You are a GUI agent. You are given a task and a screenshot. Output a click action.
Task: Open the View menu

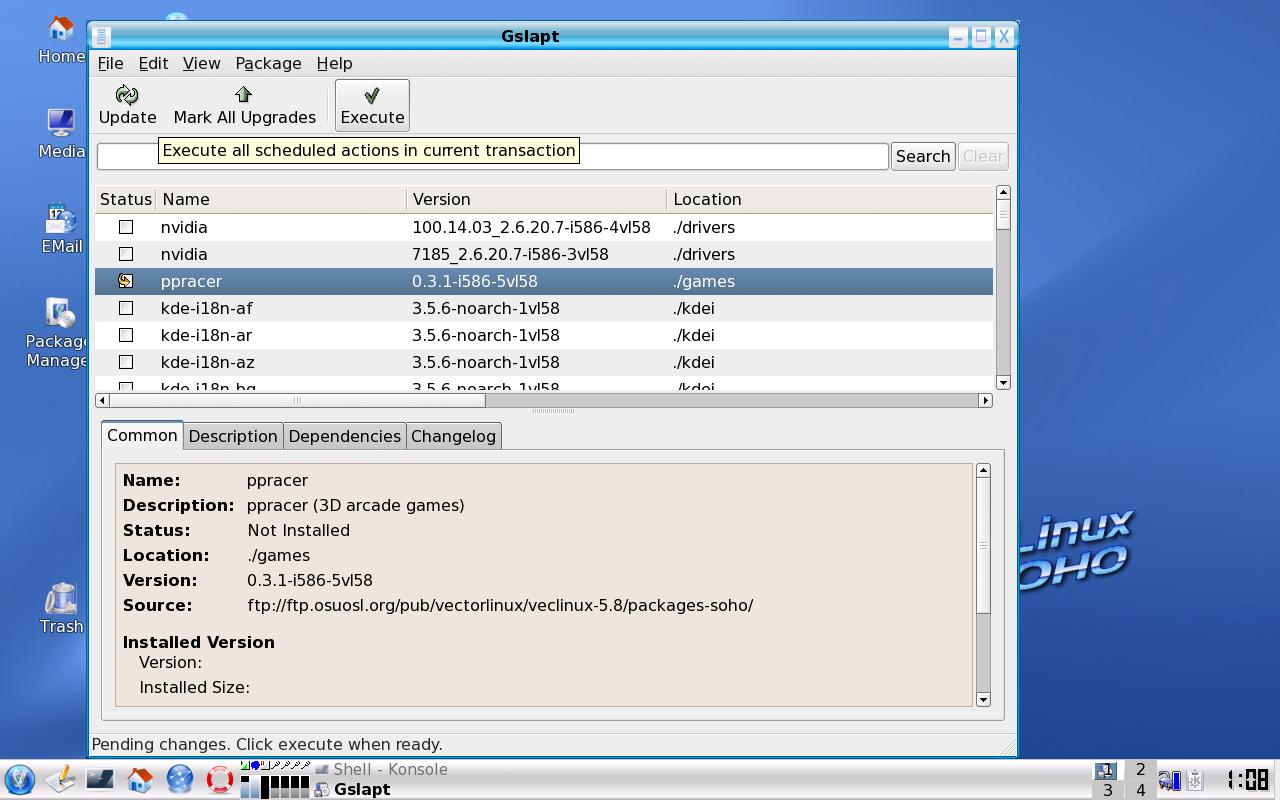click(201, 63)
